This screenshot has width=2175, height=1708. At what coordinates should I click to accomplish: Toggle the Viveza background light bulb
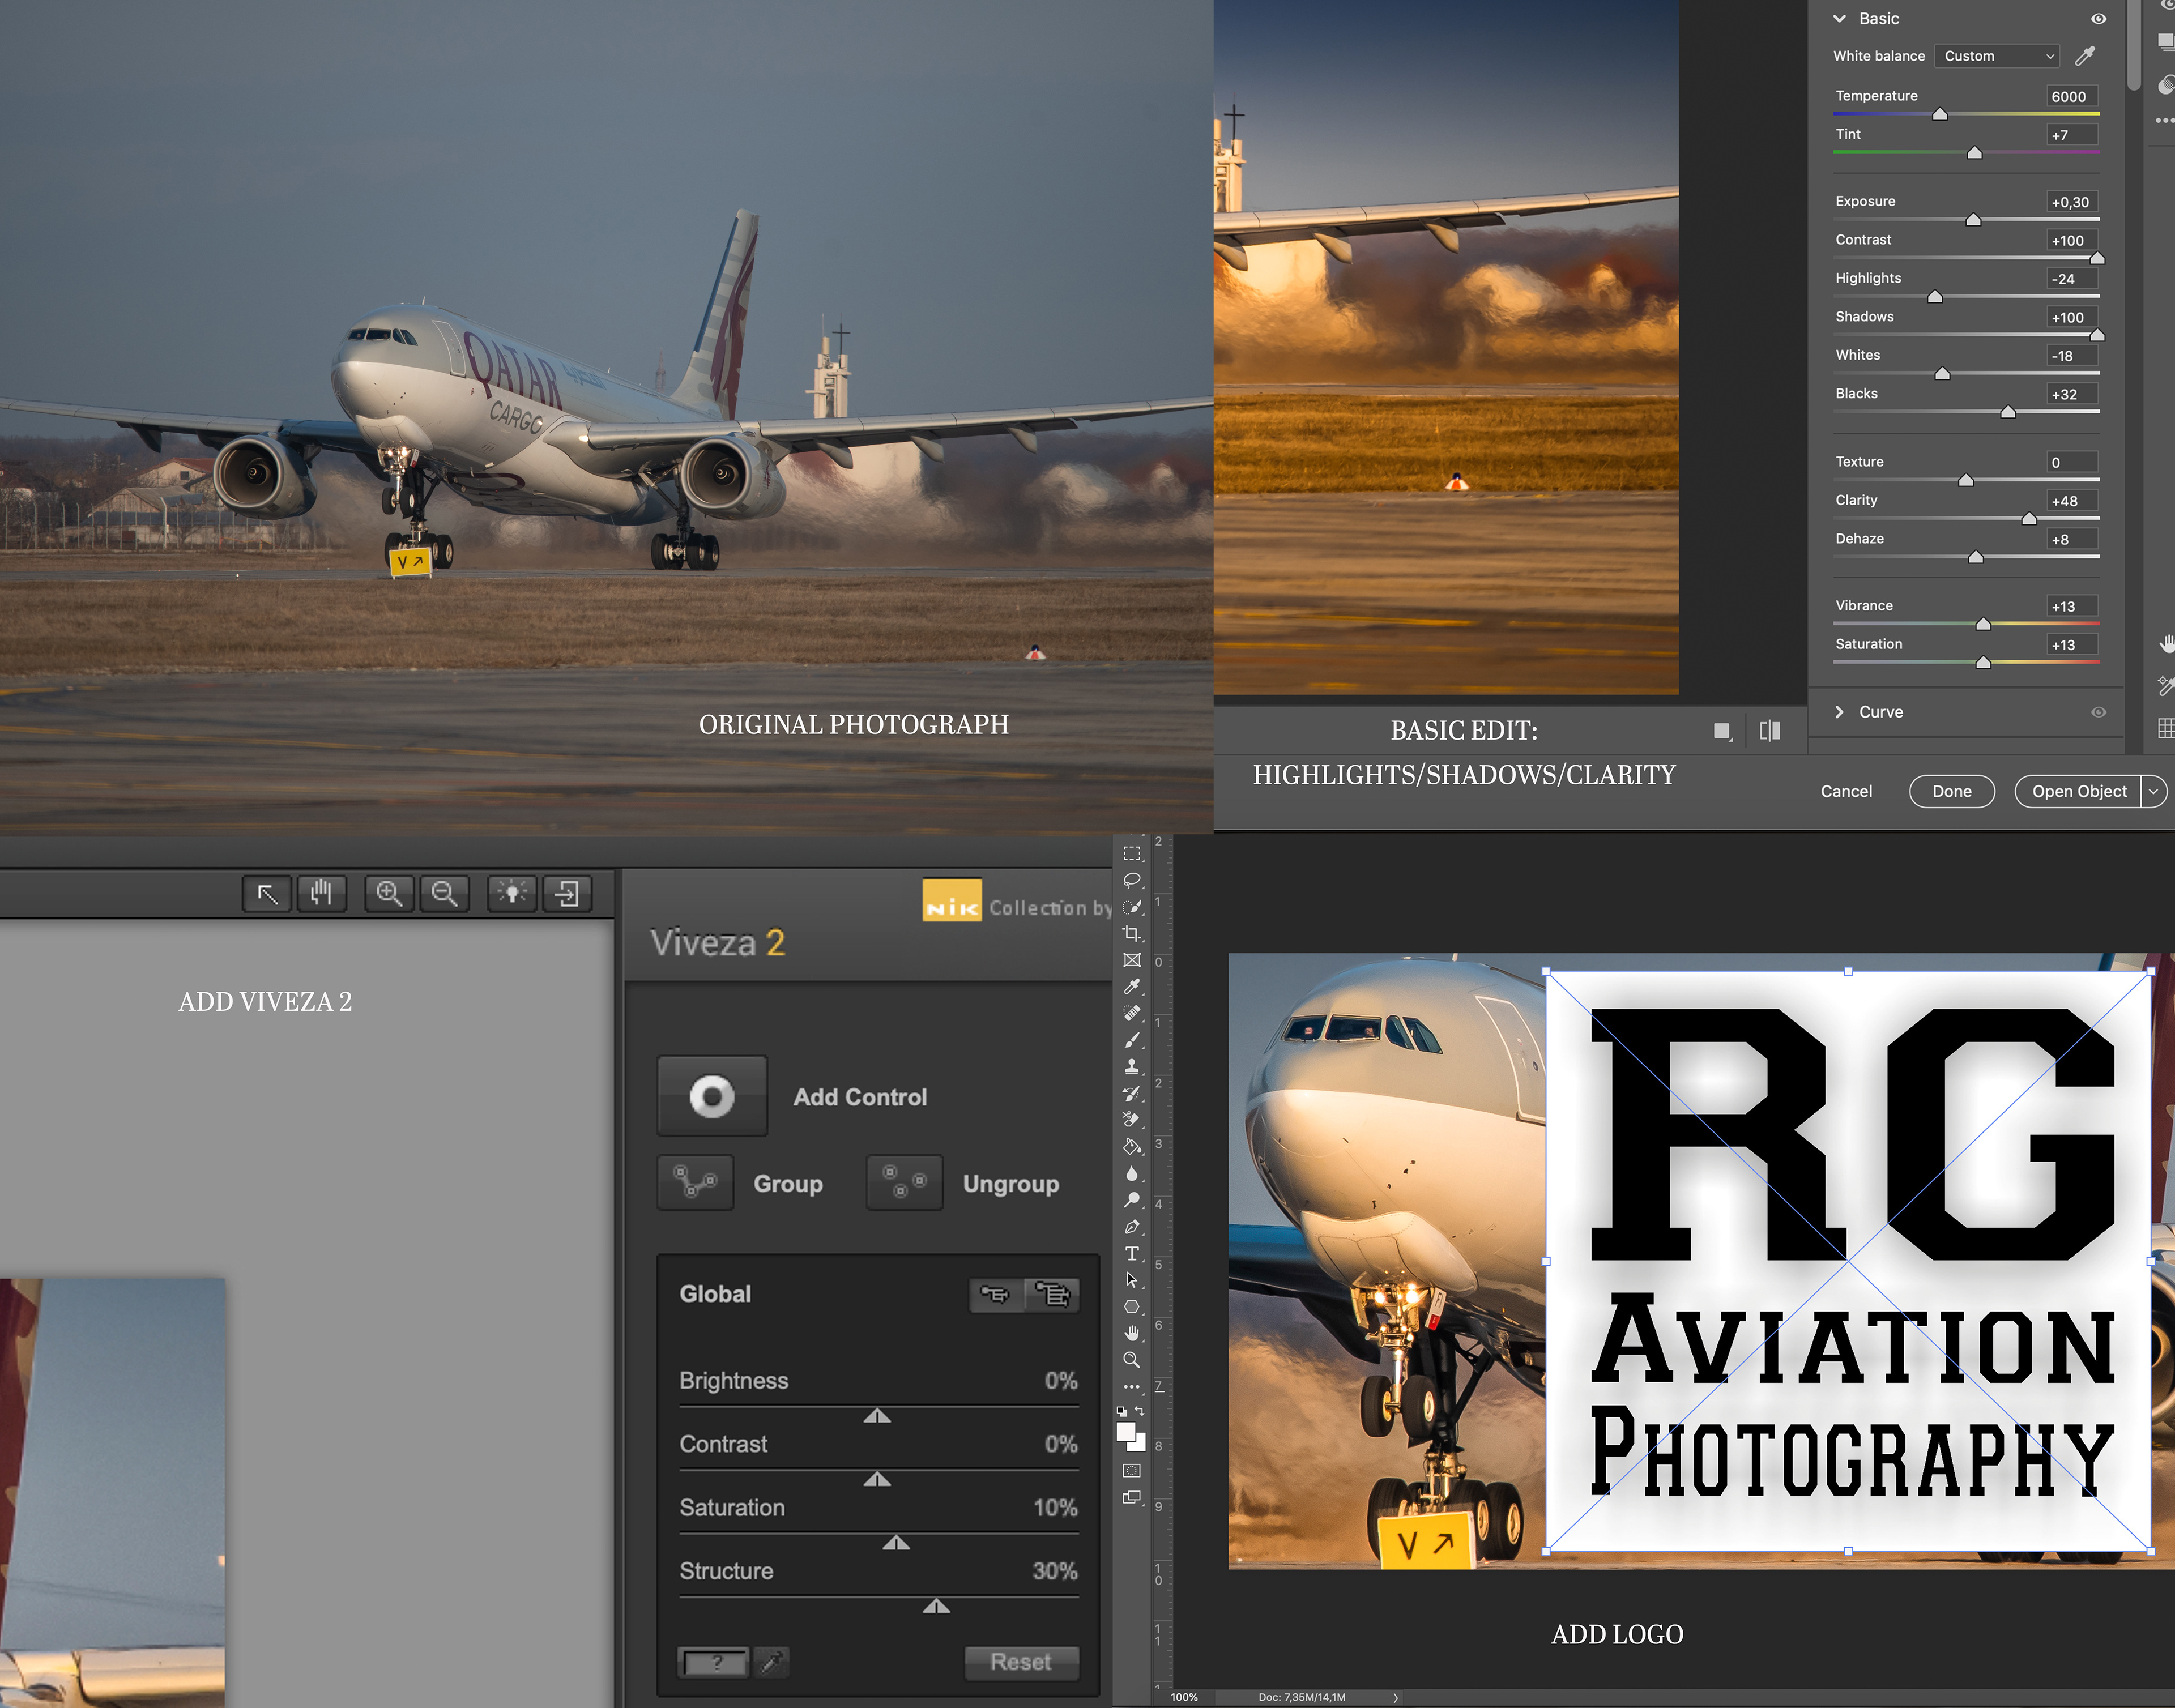tap(512, 894)
